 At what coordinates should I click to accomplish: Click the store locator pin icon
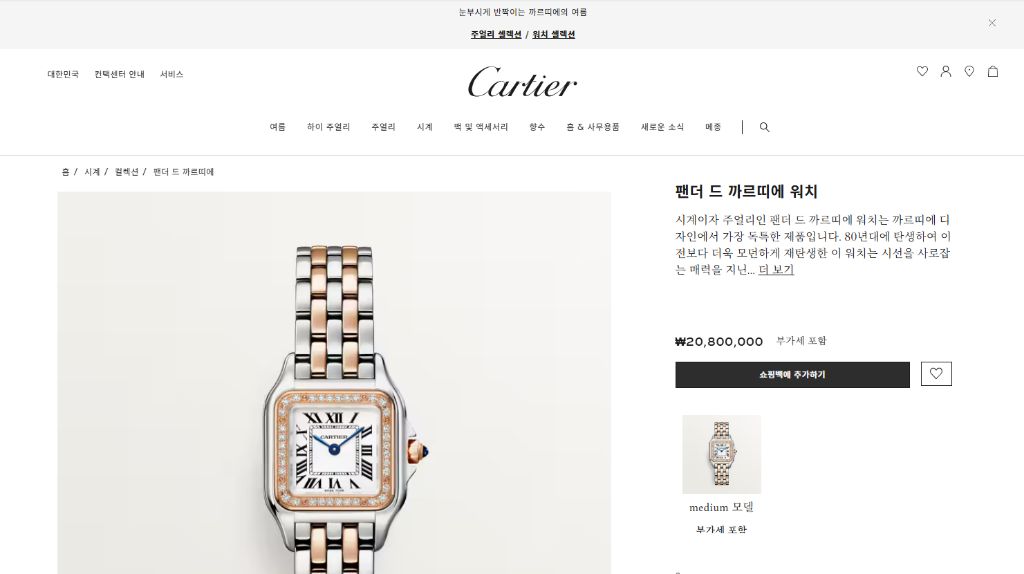pos(969,71)
